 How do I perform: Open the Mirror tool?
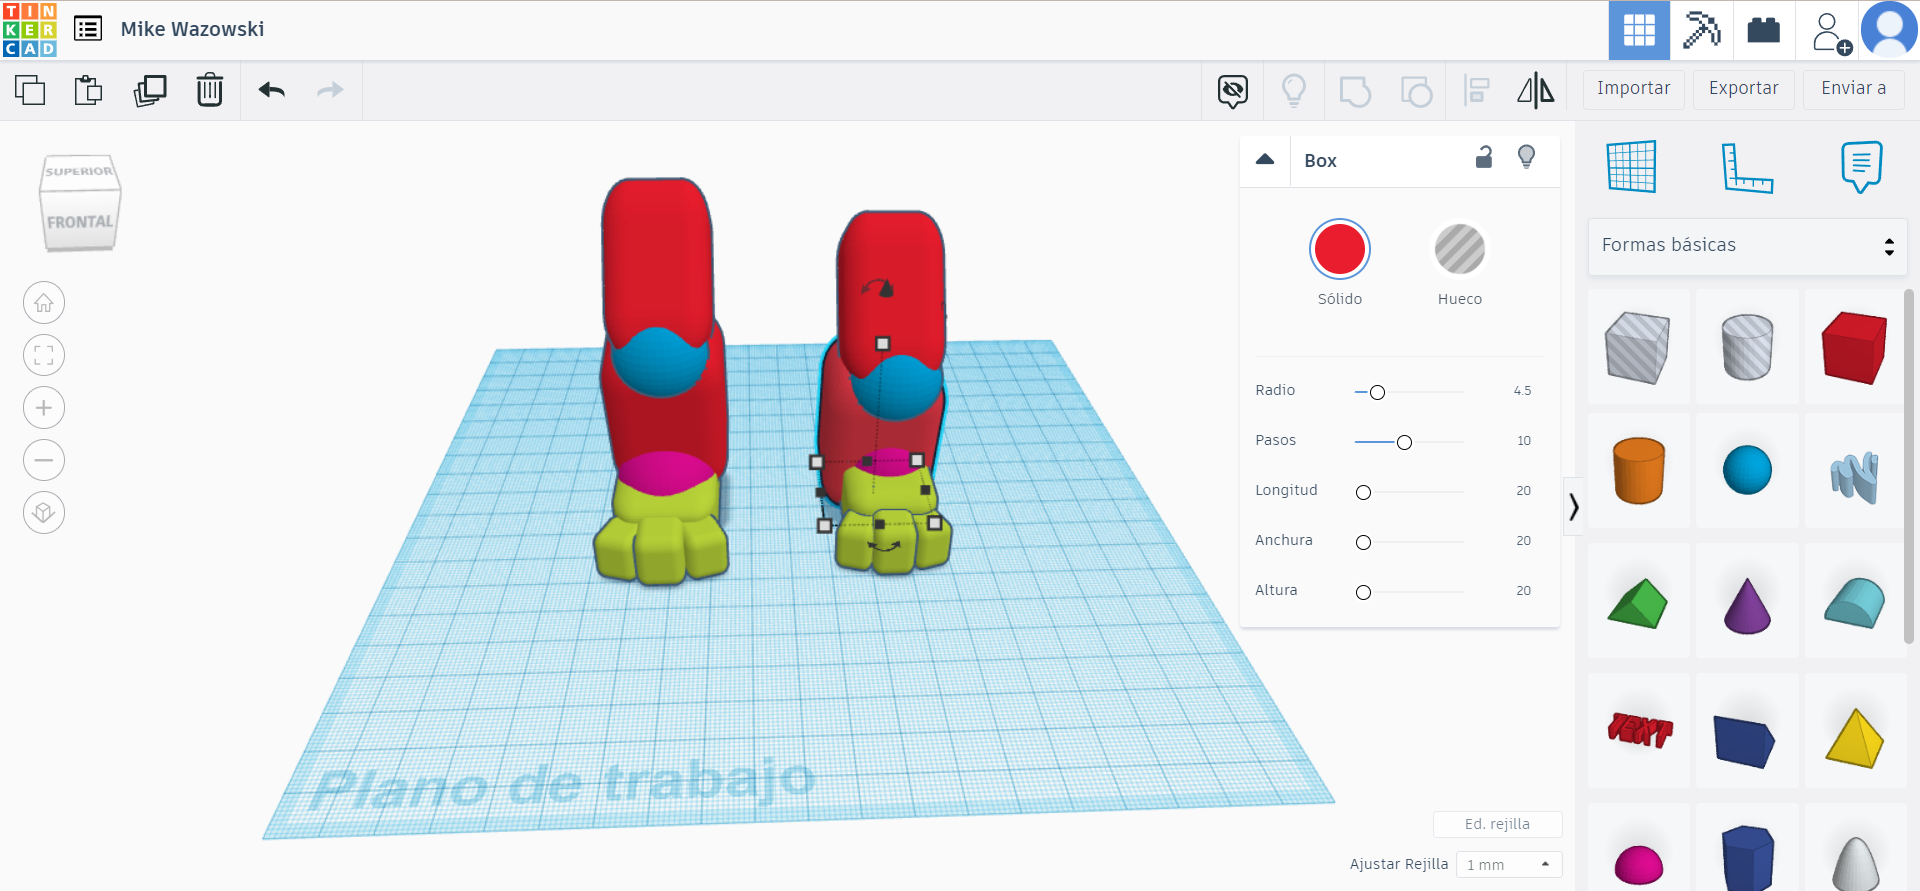(x=1536, y=91)
